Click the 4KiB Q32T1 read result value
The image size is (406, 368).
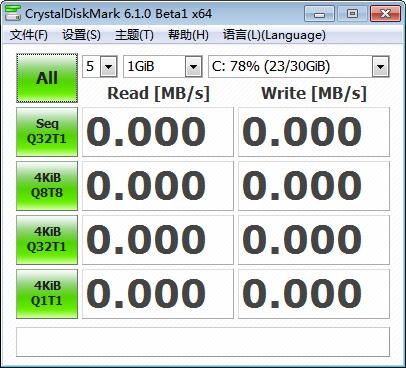158,240
